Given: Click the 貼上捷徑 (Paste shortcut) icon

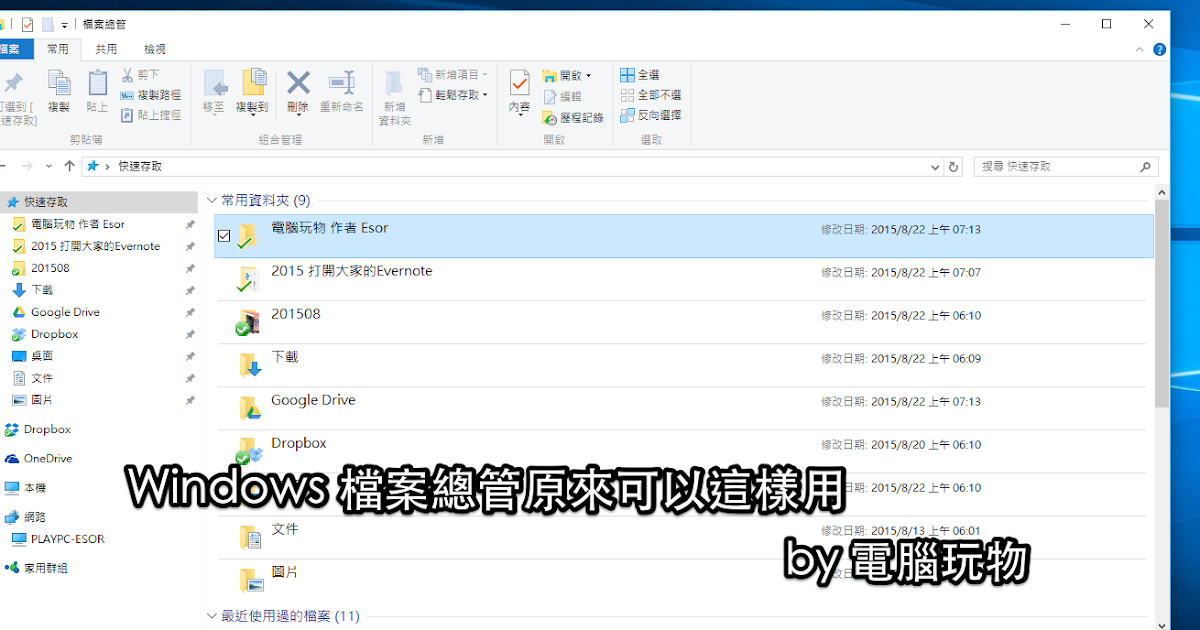Looking at the screenshot, I should pos(127,115).
